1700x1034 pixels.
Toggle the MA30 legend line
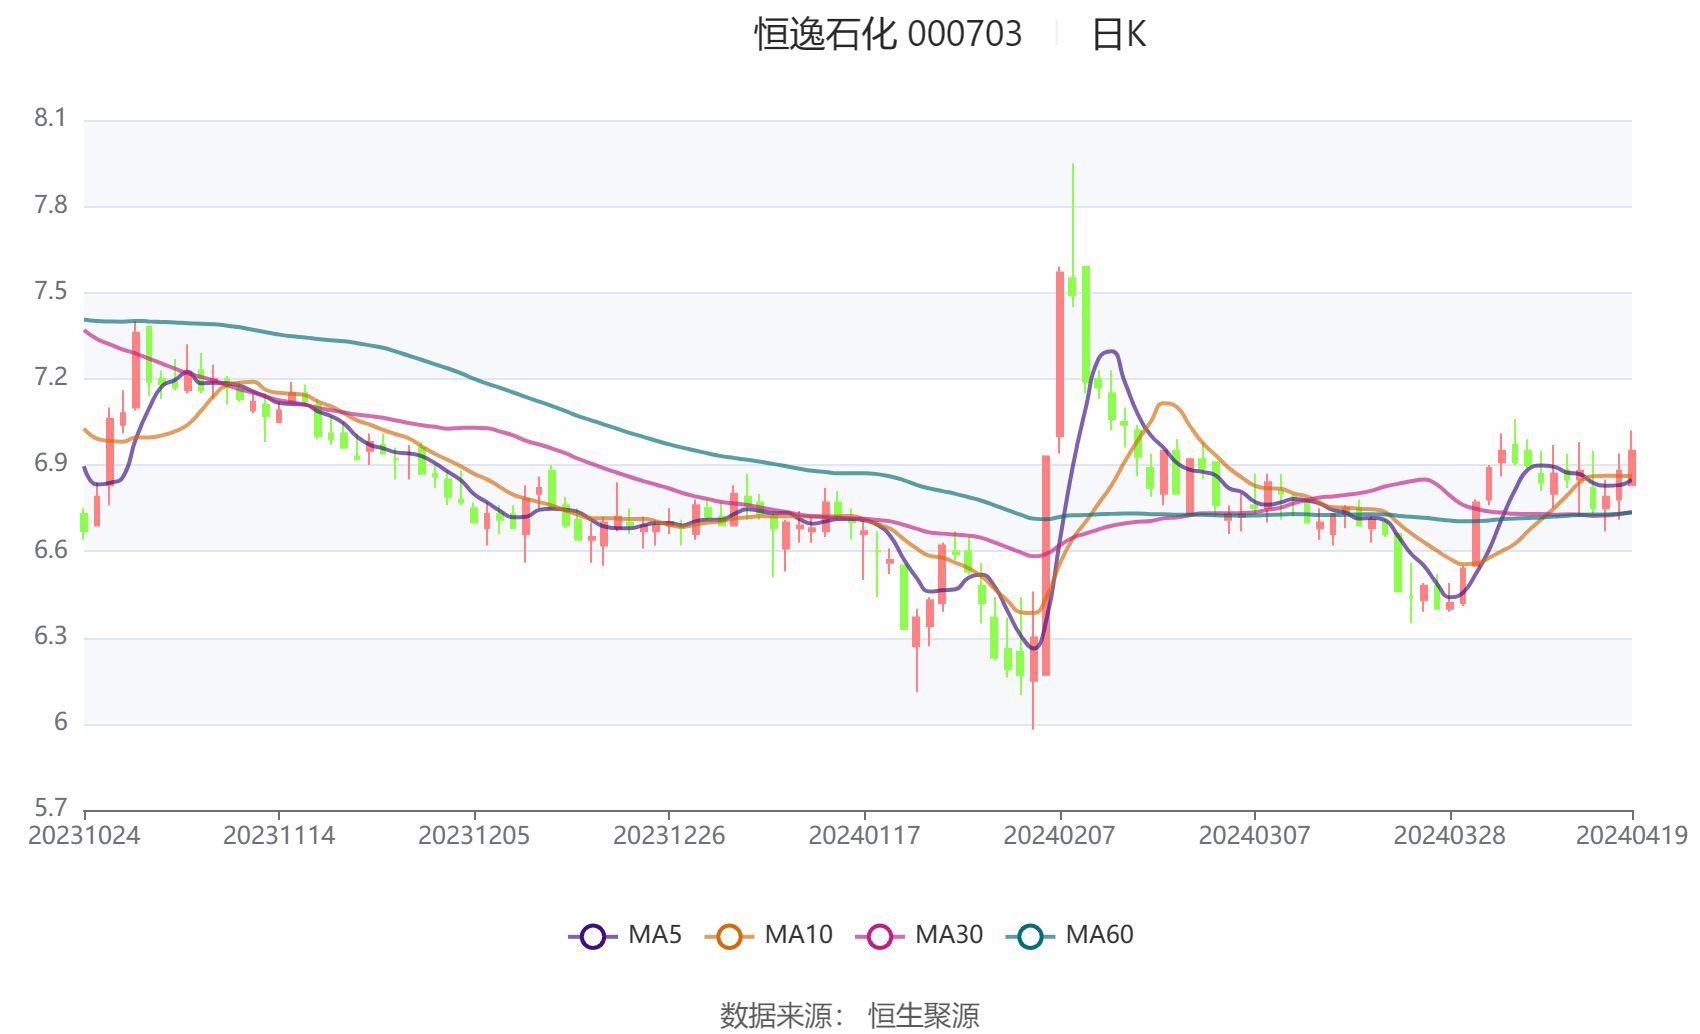[x=919, y=935]
